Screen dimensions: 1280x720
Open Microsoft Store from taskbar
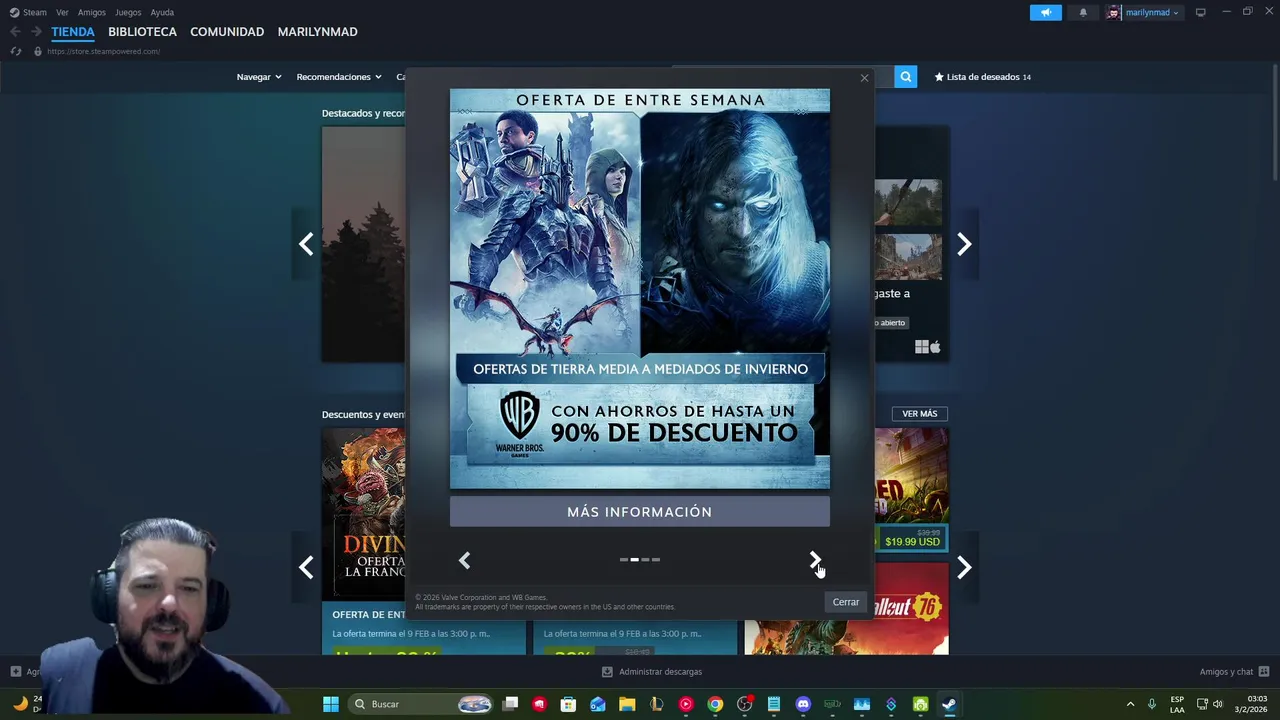pyautogui.click(x=568, y=704)
